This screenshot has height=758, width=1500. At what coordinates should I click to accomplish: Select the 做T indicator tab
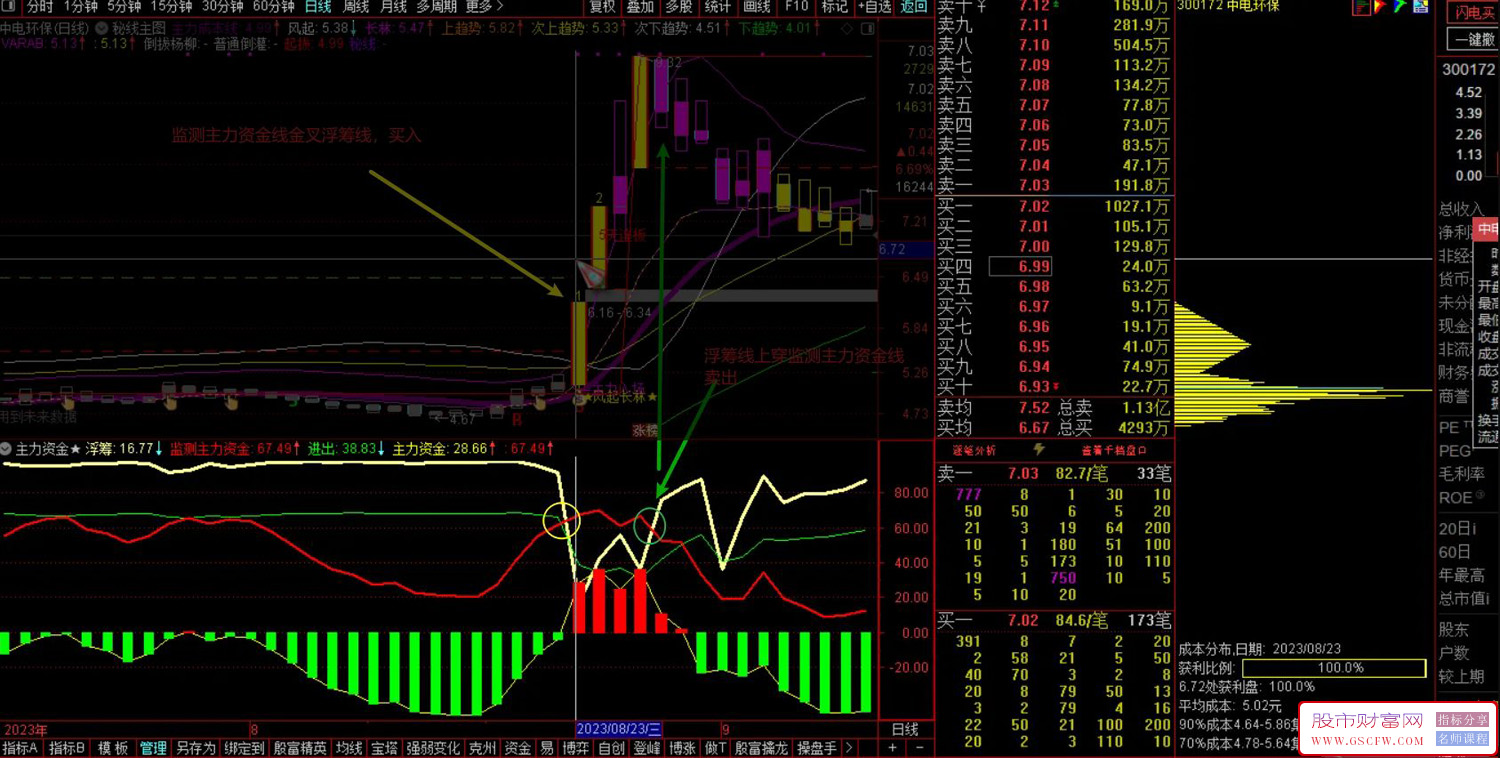716,748
